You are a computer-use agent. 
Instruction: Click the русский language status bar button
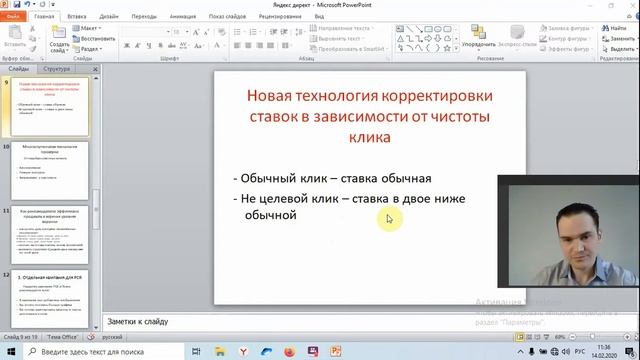coord(112,337)
